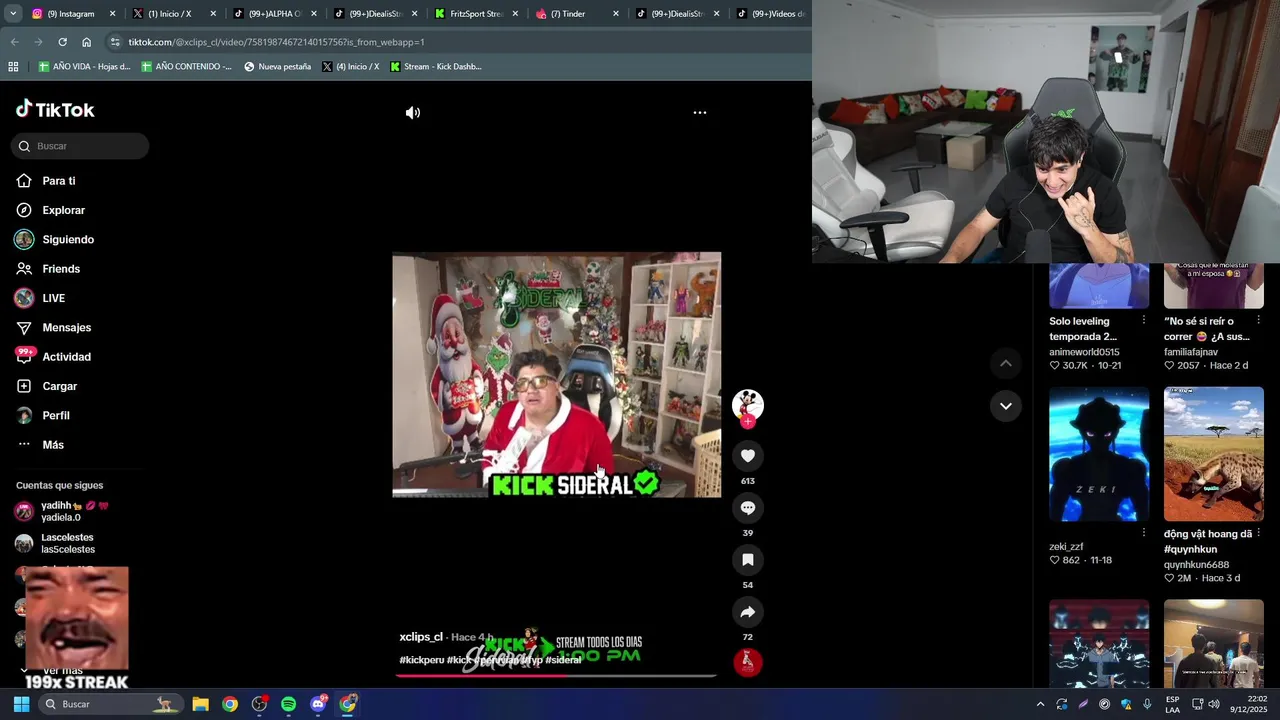Open Stream - Kick Dashboard bookmark

point(436,67)
